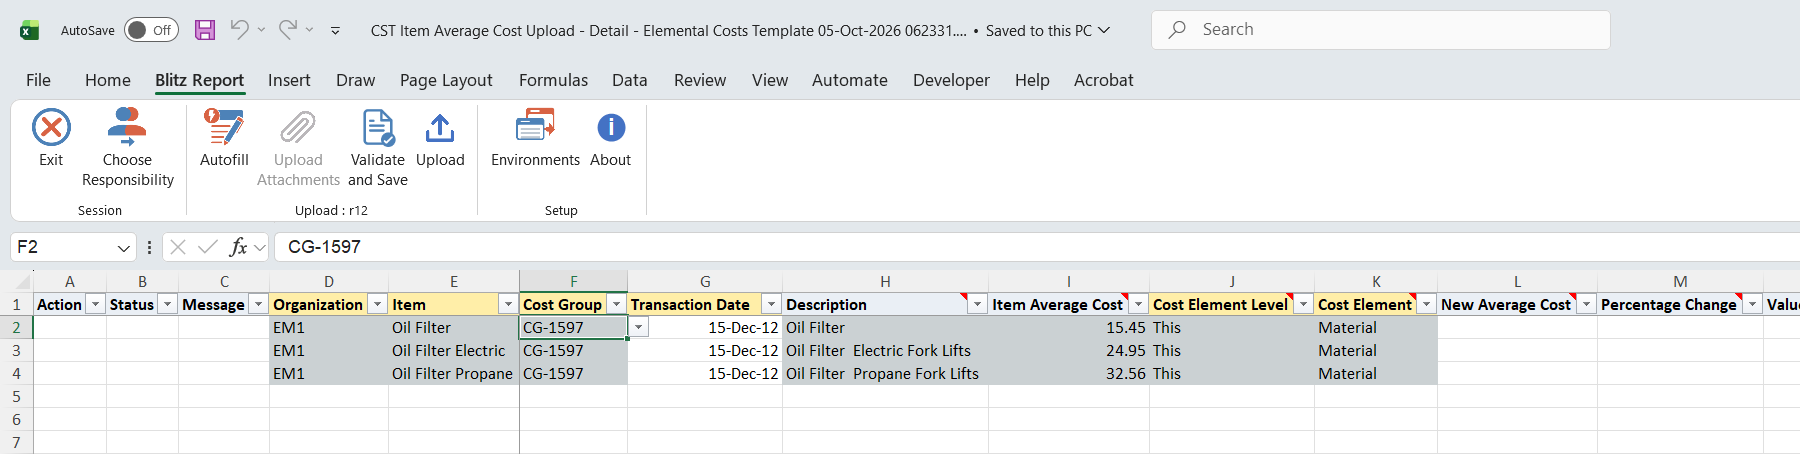Redo the last action
Viewport: 1800px width, 454px height.
(x=287, y=30)
